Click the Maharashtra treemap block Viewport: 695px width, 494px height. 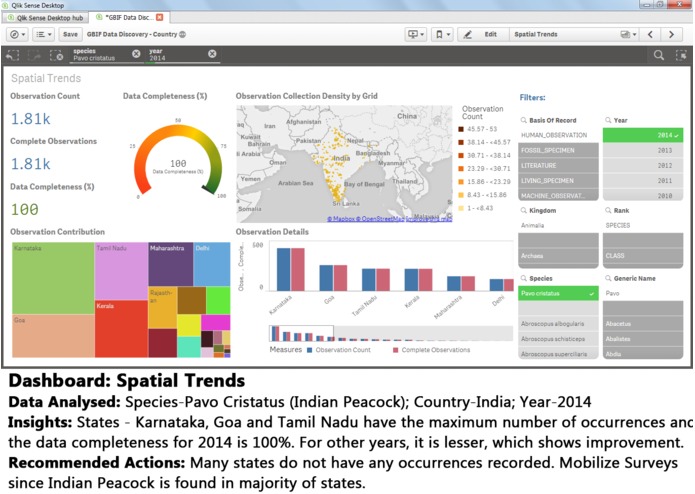point(171,264)
